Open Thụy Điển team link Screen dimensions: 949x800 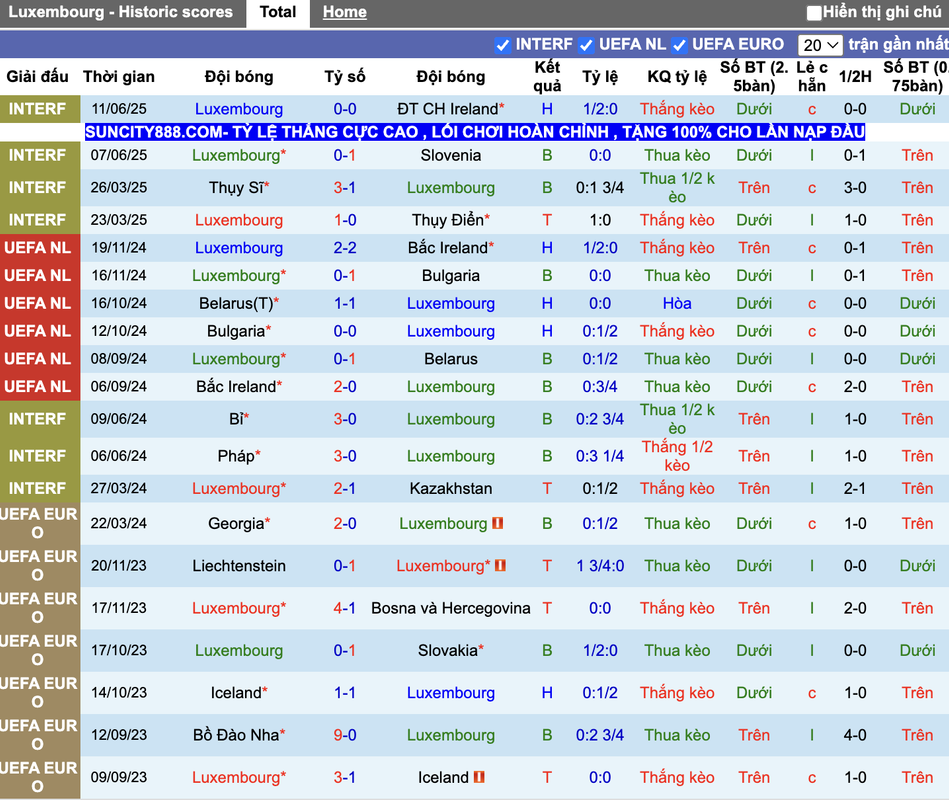(450, 220)
